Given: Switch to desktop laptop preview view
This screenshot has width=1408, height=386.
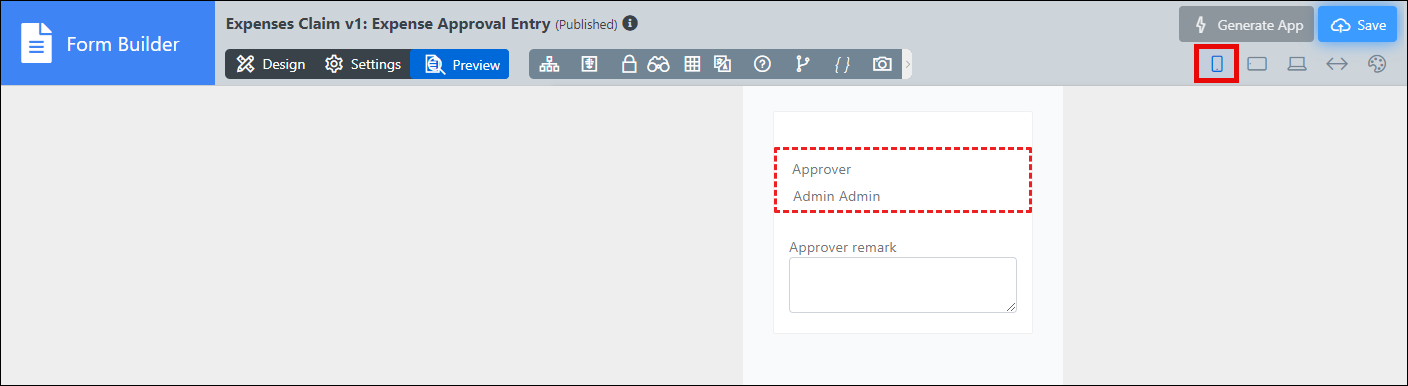Looking at the screenshot, I should tap(1297, 64).
